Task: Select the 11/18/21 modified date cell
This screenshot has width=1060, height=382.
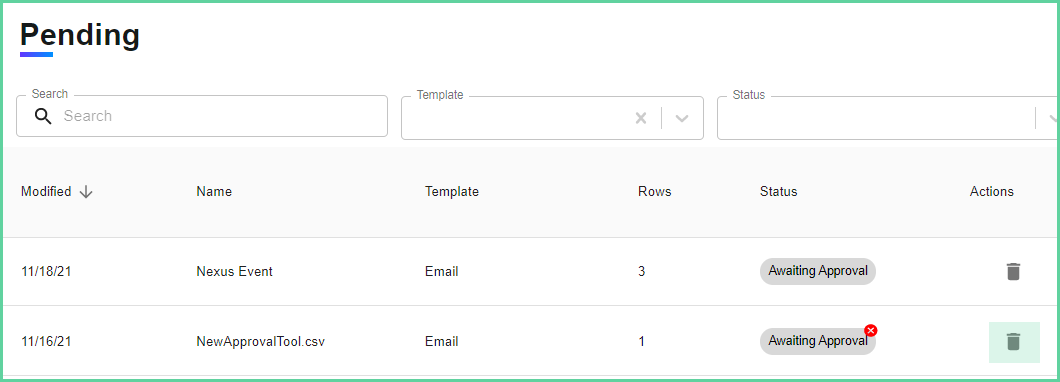Action: tap(46, 272)
